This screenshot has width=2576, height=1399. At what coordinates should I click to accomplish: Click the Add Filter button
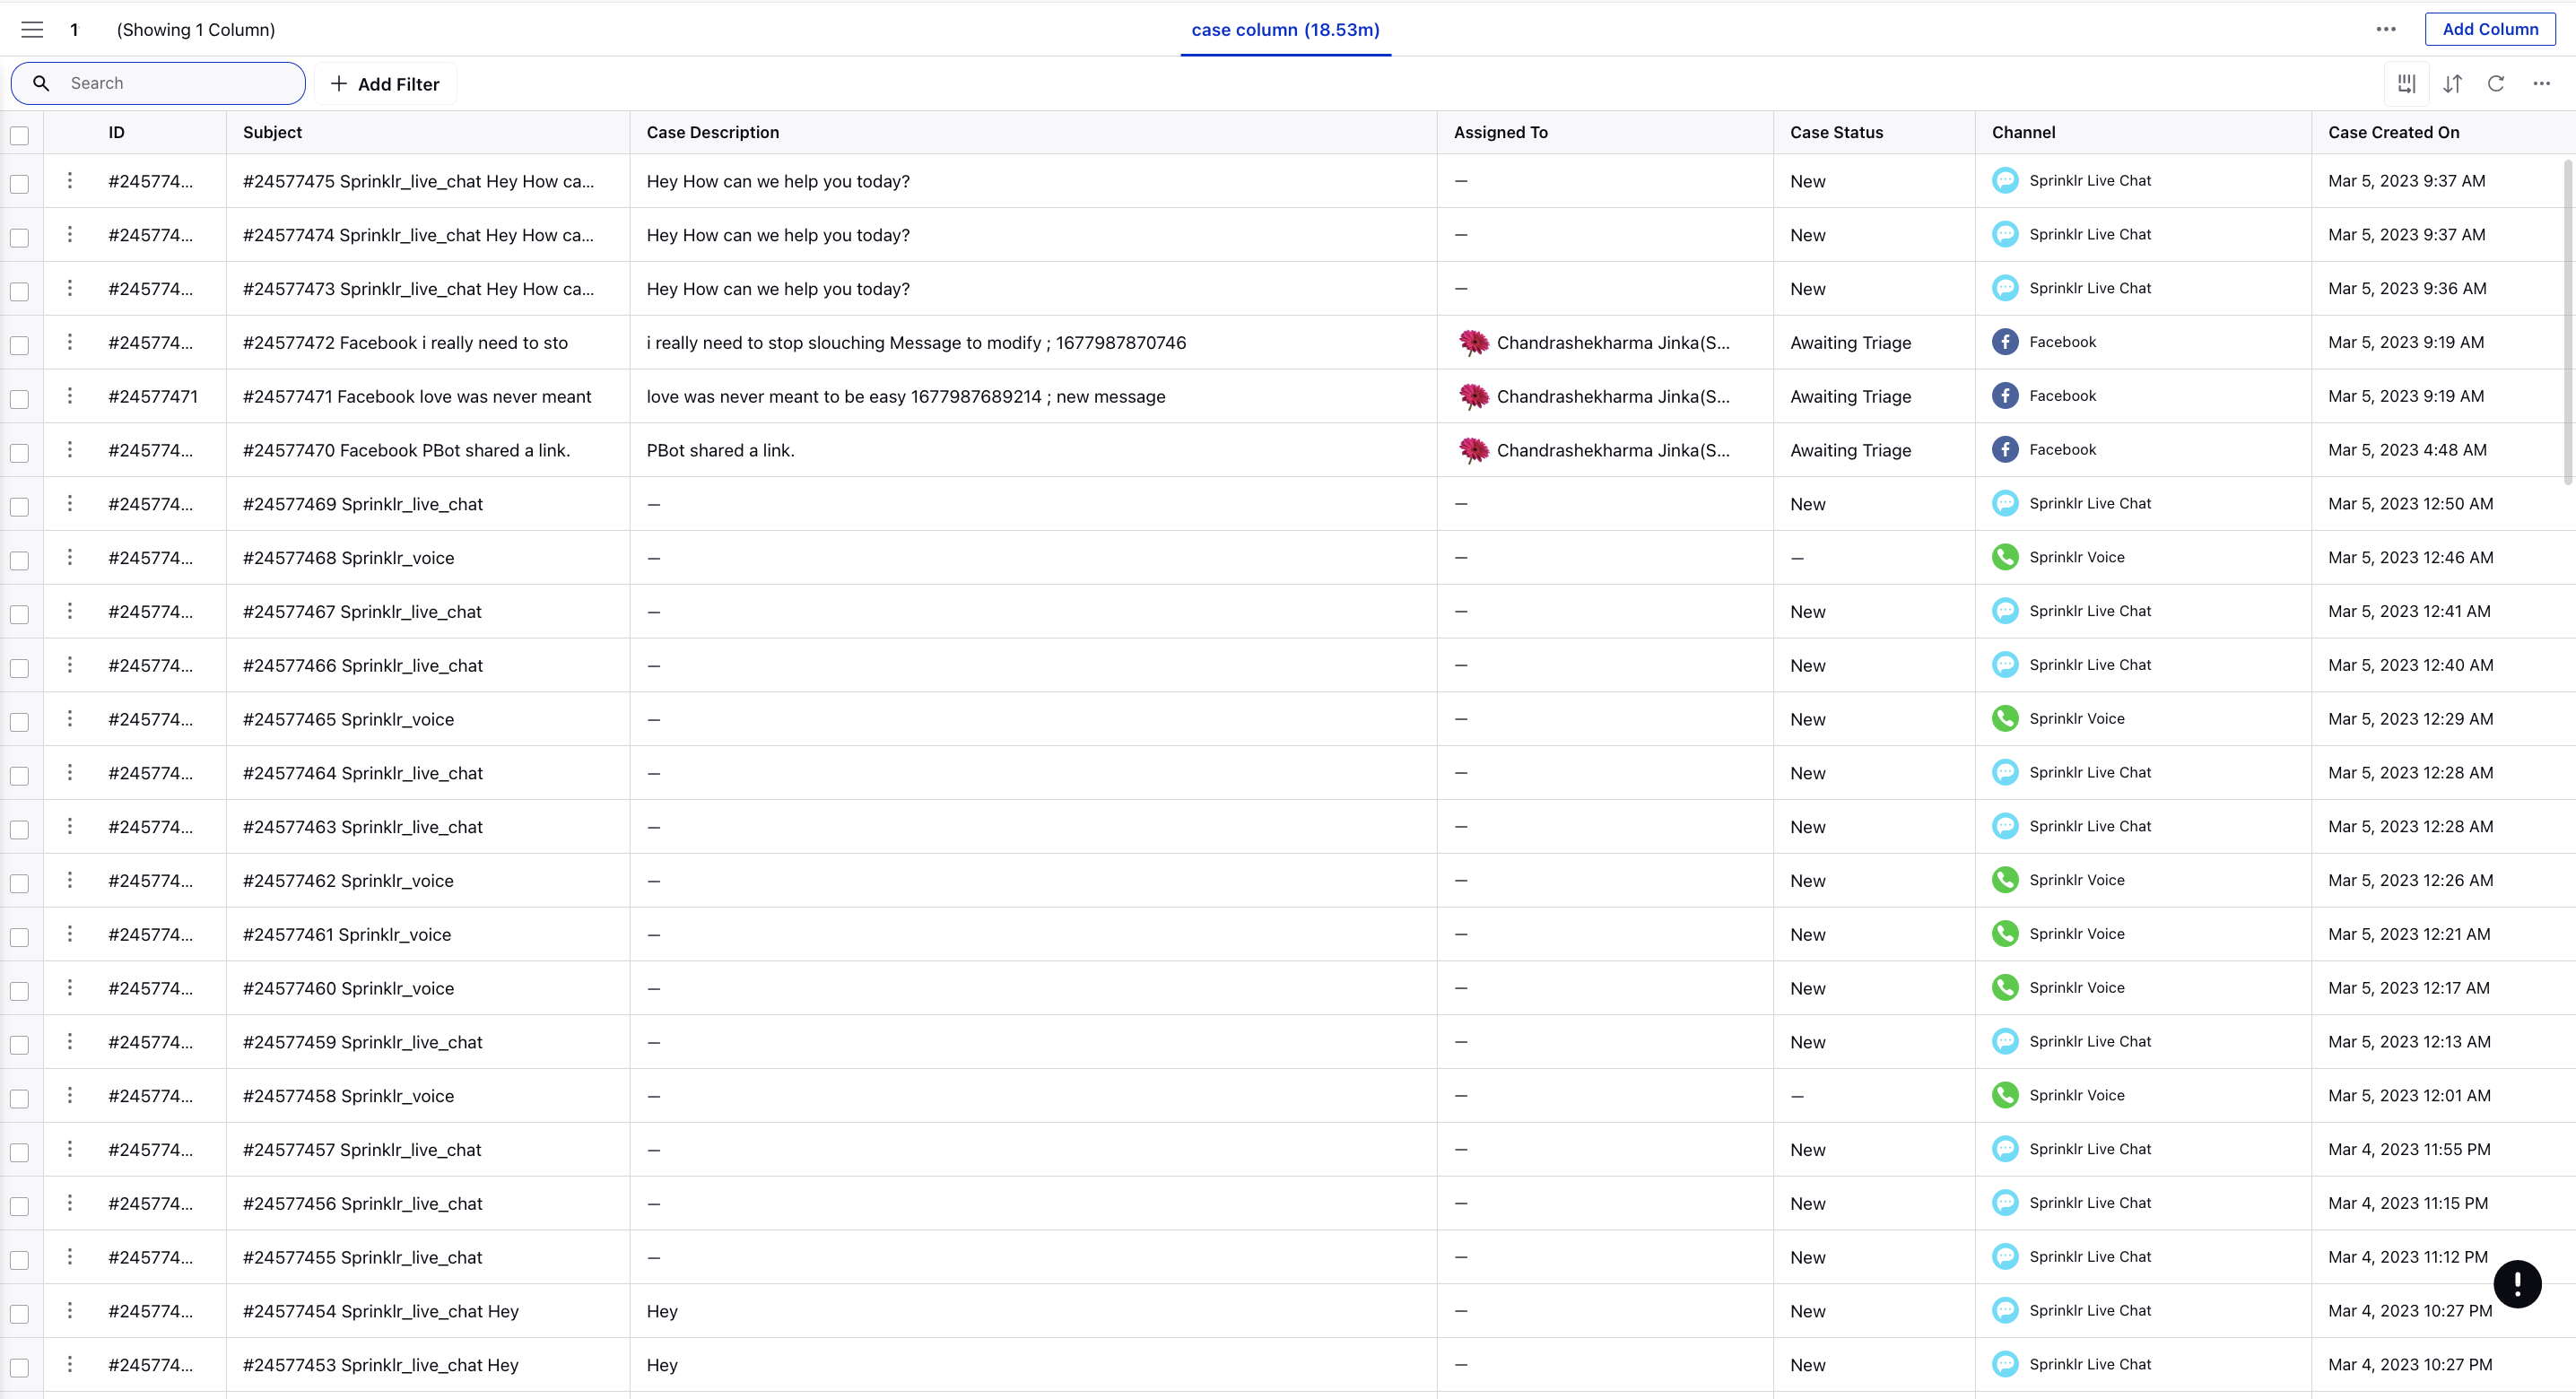tap(385, 84)
